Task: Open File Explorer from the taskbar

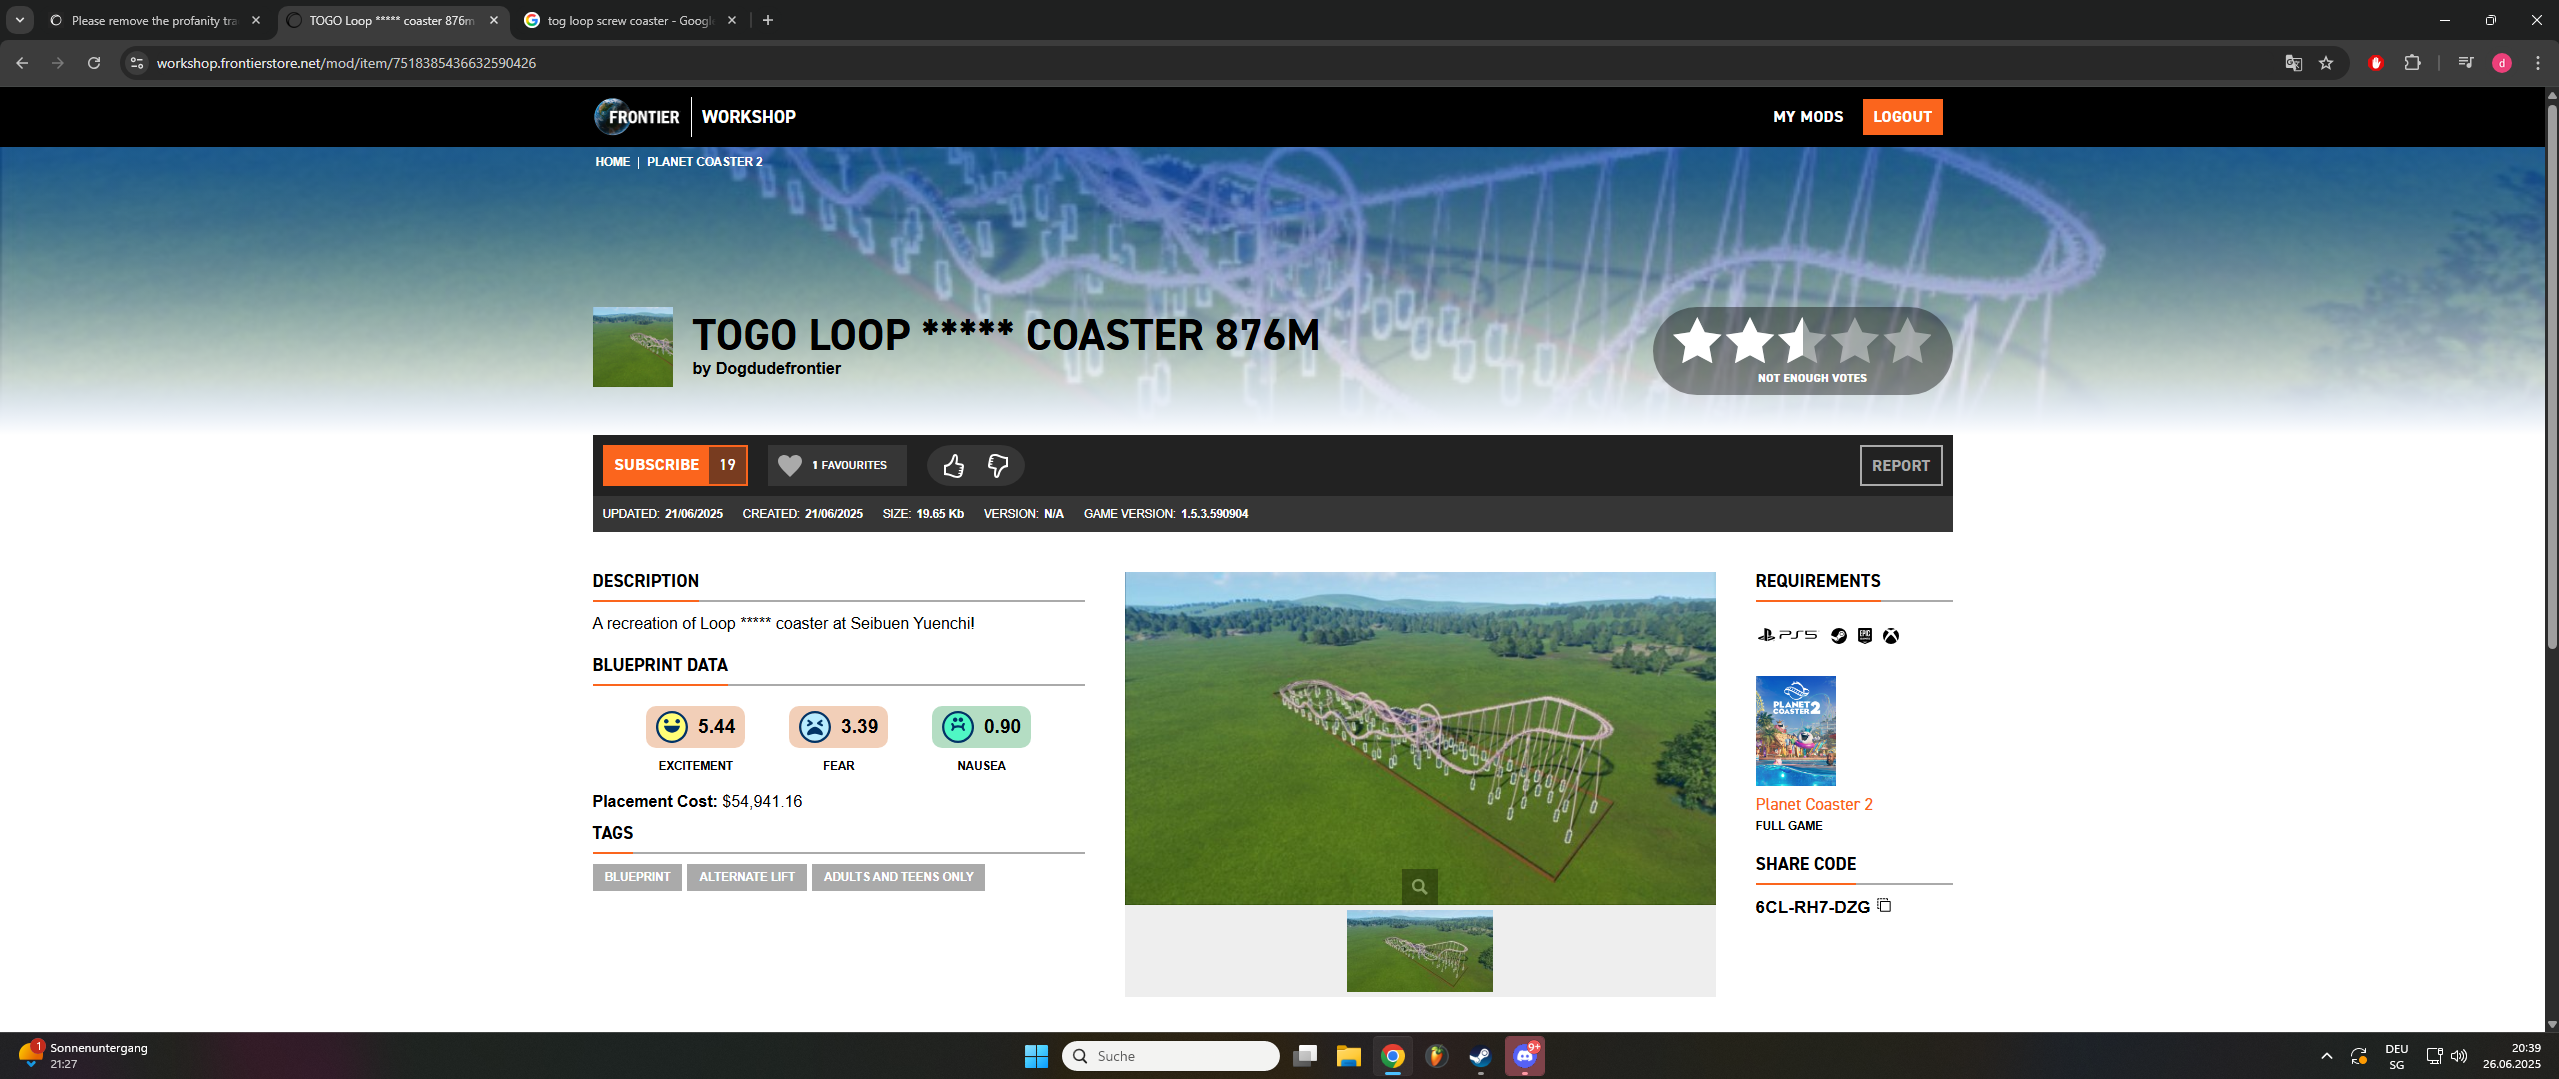Action: 1348,1056
